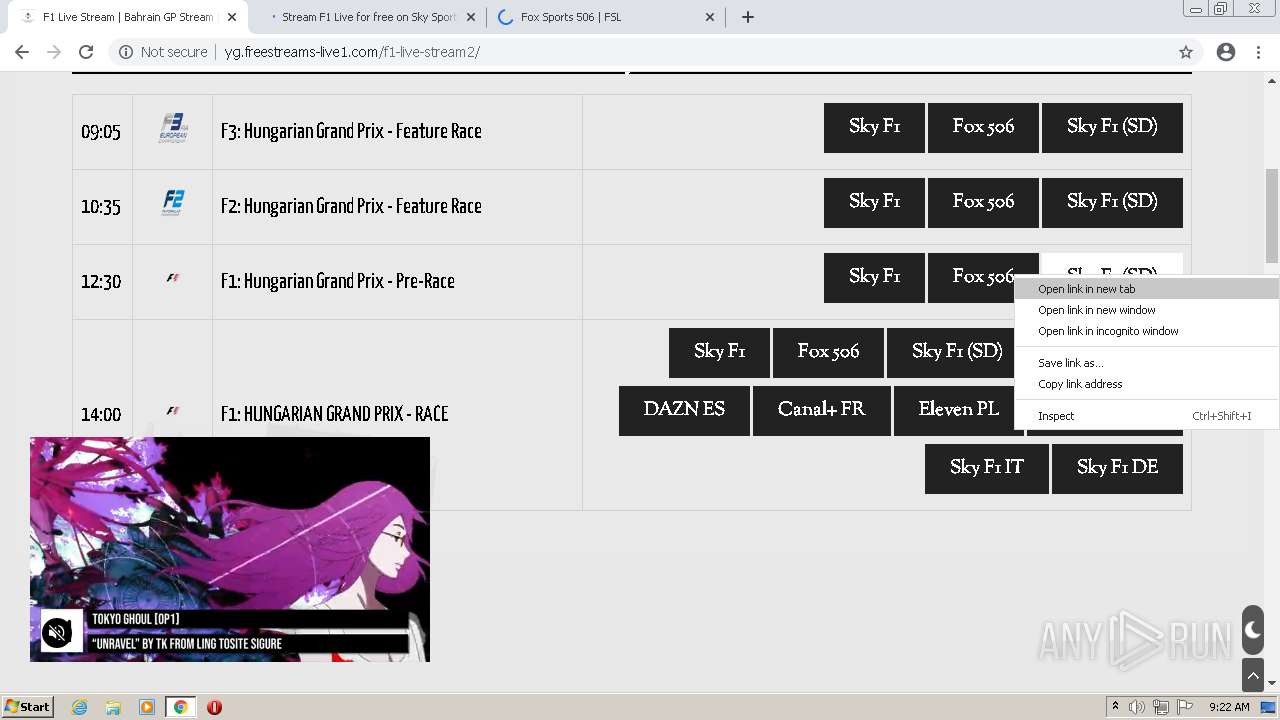Viewport: 1280px width, 720px height.
Task: Choose Open link in new window
Action: click(1146, 310)
